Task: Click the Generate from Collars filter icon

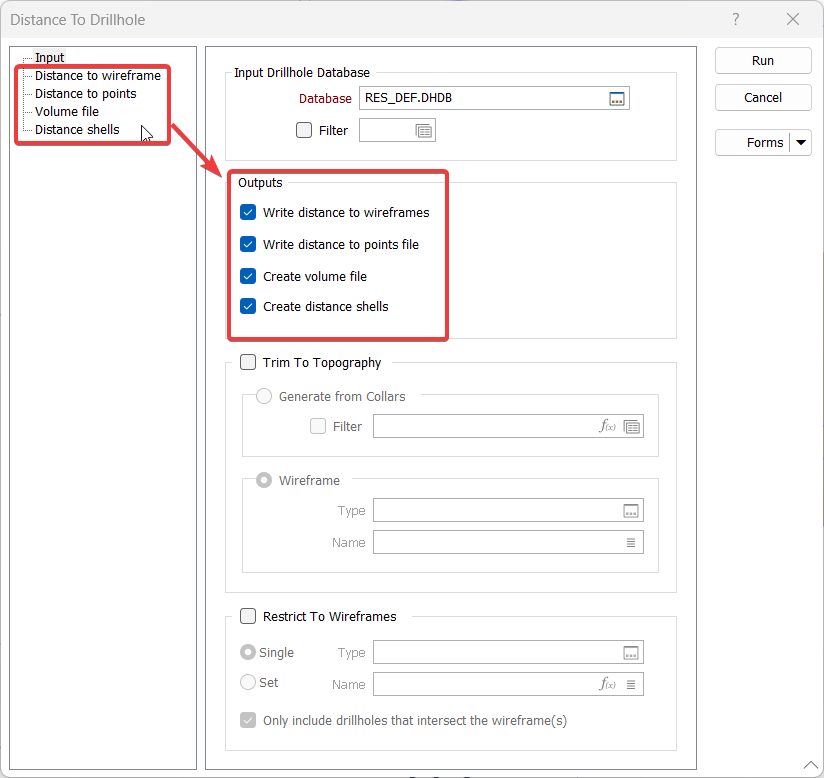Action: click(x=631, y=427)
